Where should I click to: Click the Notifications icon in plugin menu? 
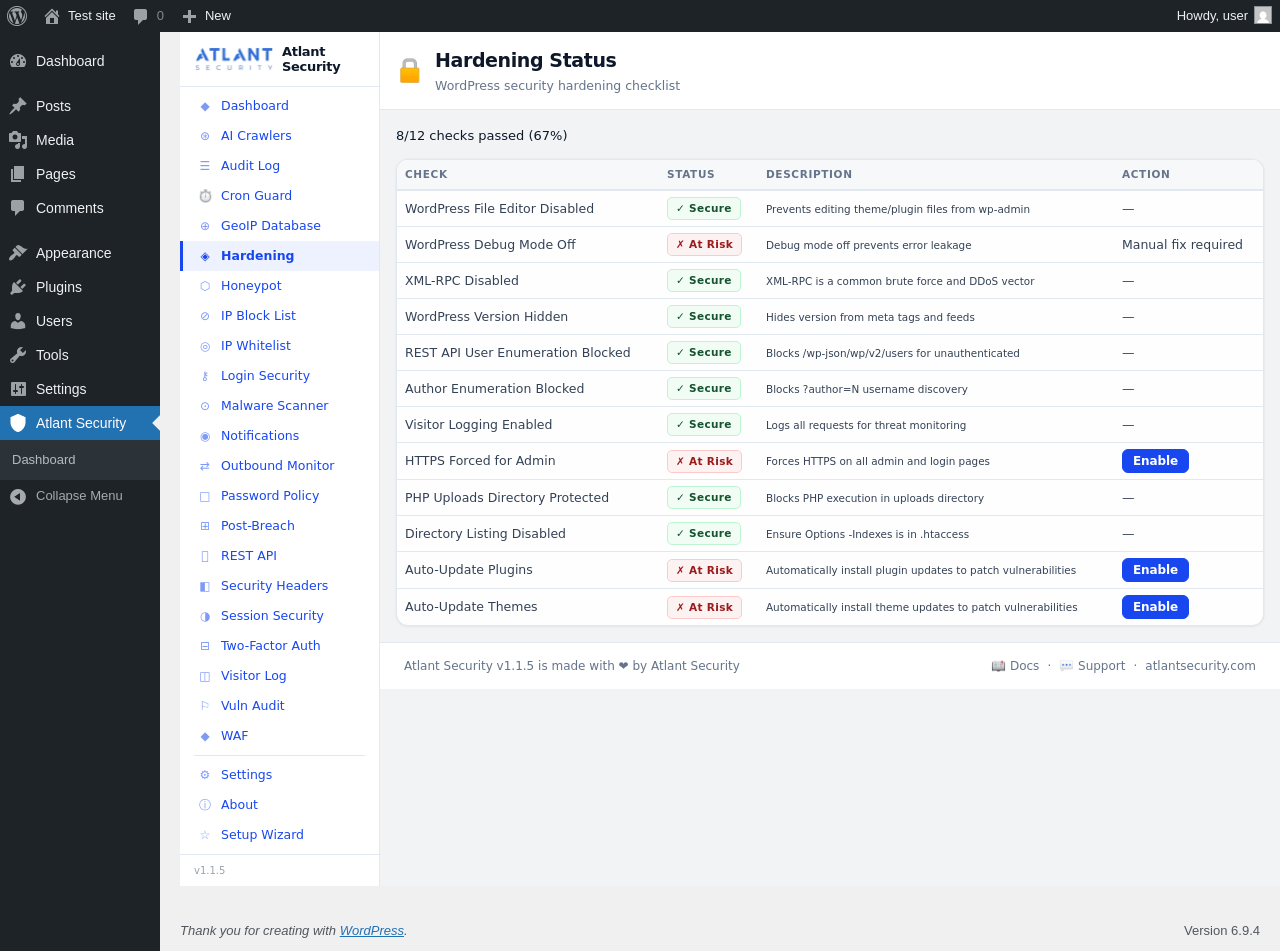[205, 436]
